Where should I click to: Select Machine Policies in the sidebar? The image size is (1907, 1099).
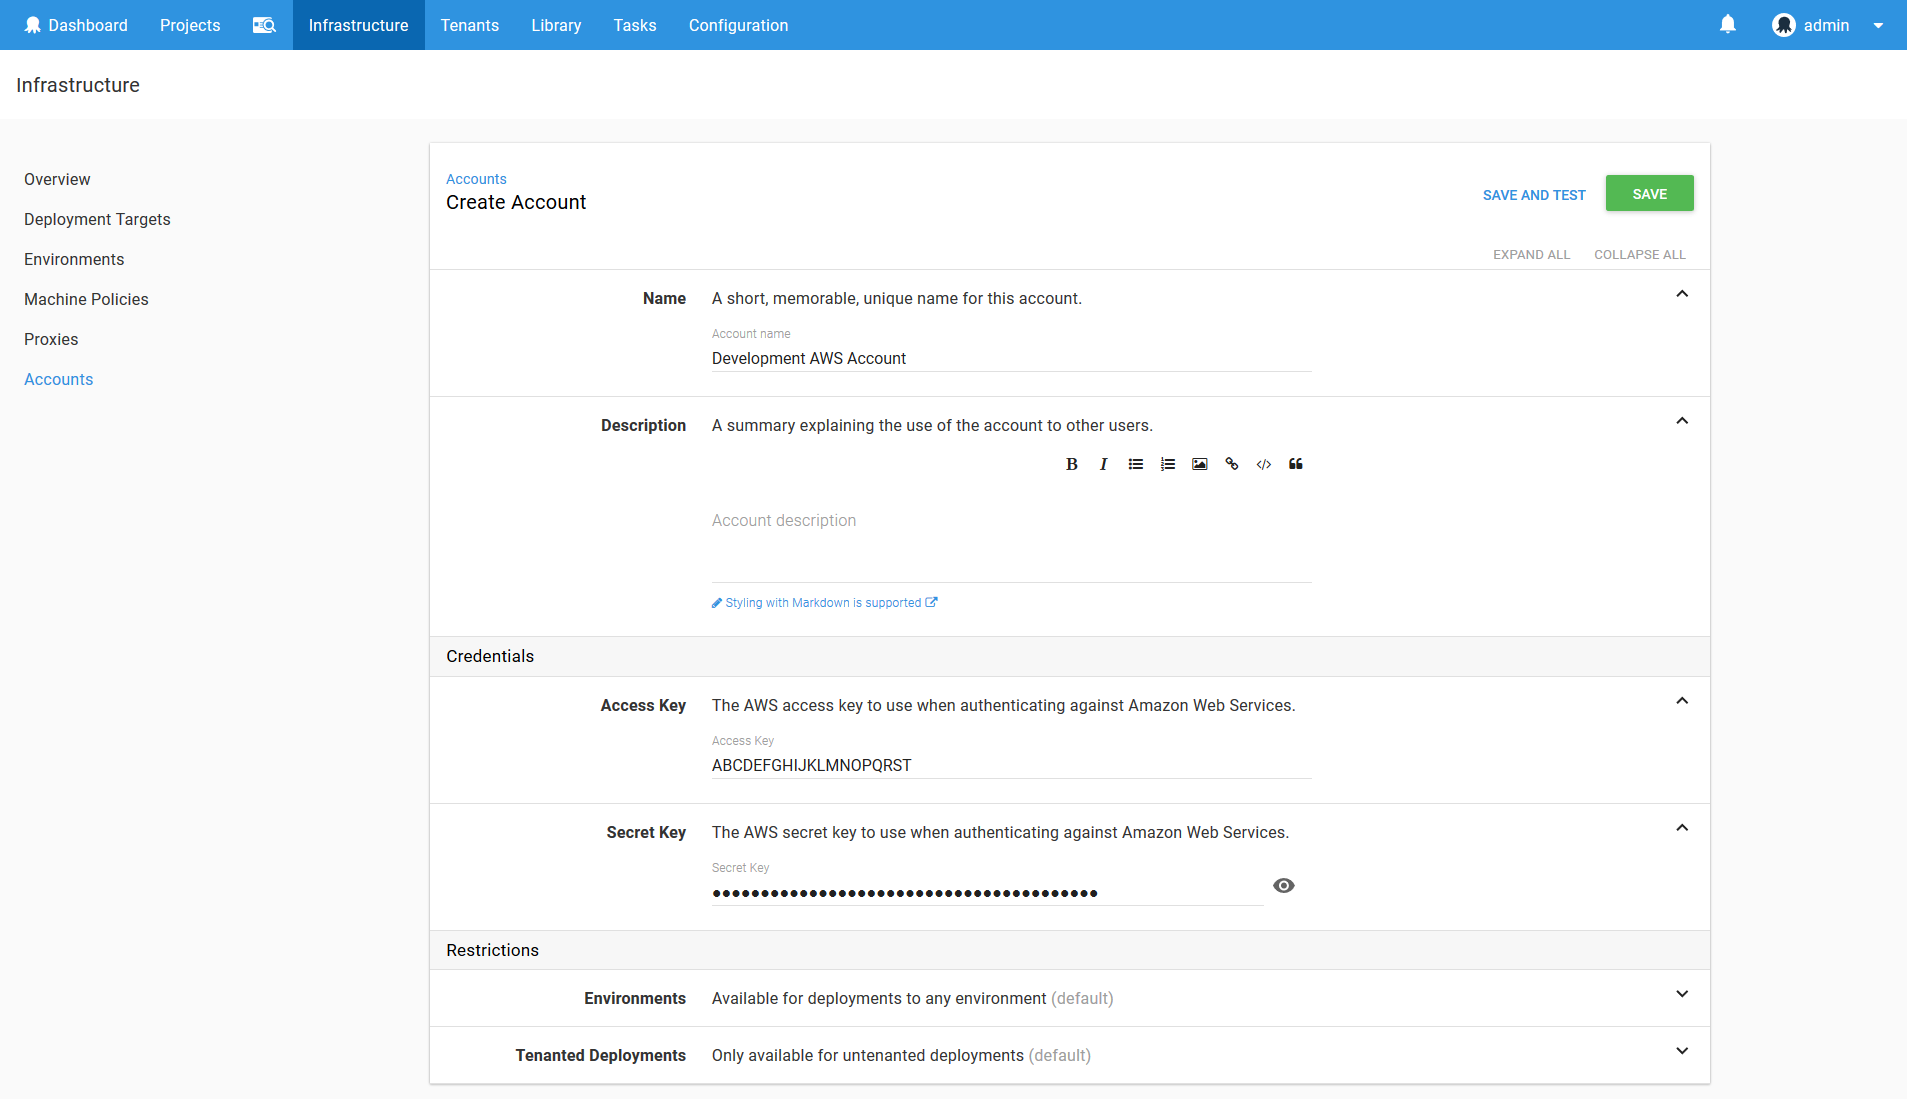pyautogui.click(x=86, y=299)
